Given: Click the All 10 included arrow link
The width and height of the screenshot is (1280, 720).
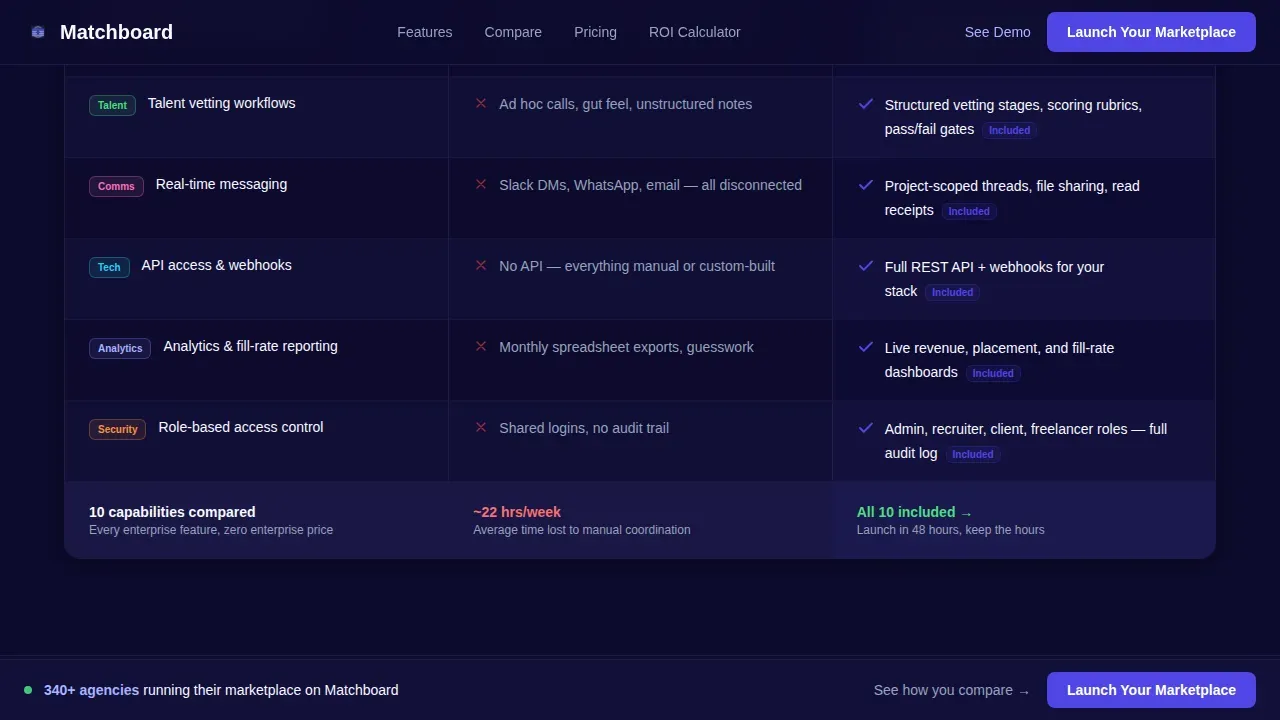Looking at the screenshot, I should 914,512.
